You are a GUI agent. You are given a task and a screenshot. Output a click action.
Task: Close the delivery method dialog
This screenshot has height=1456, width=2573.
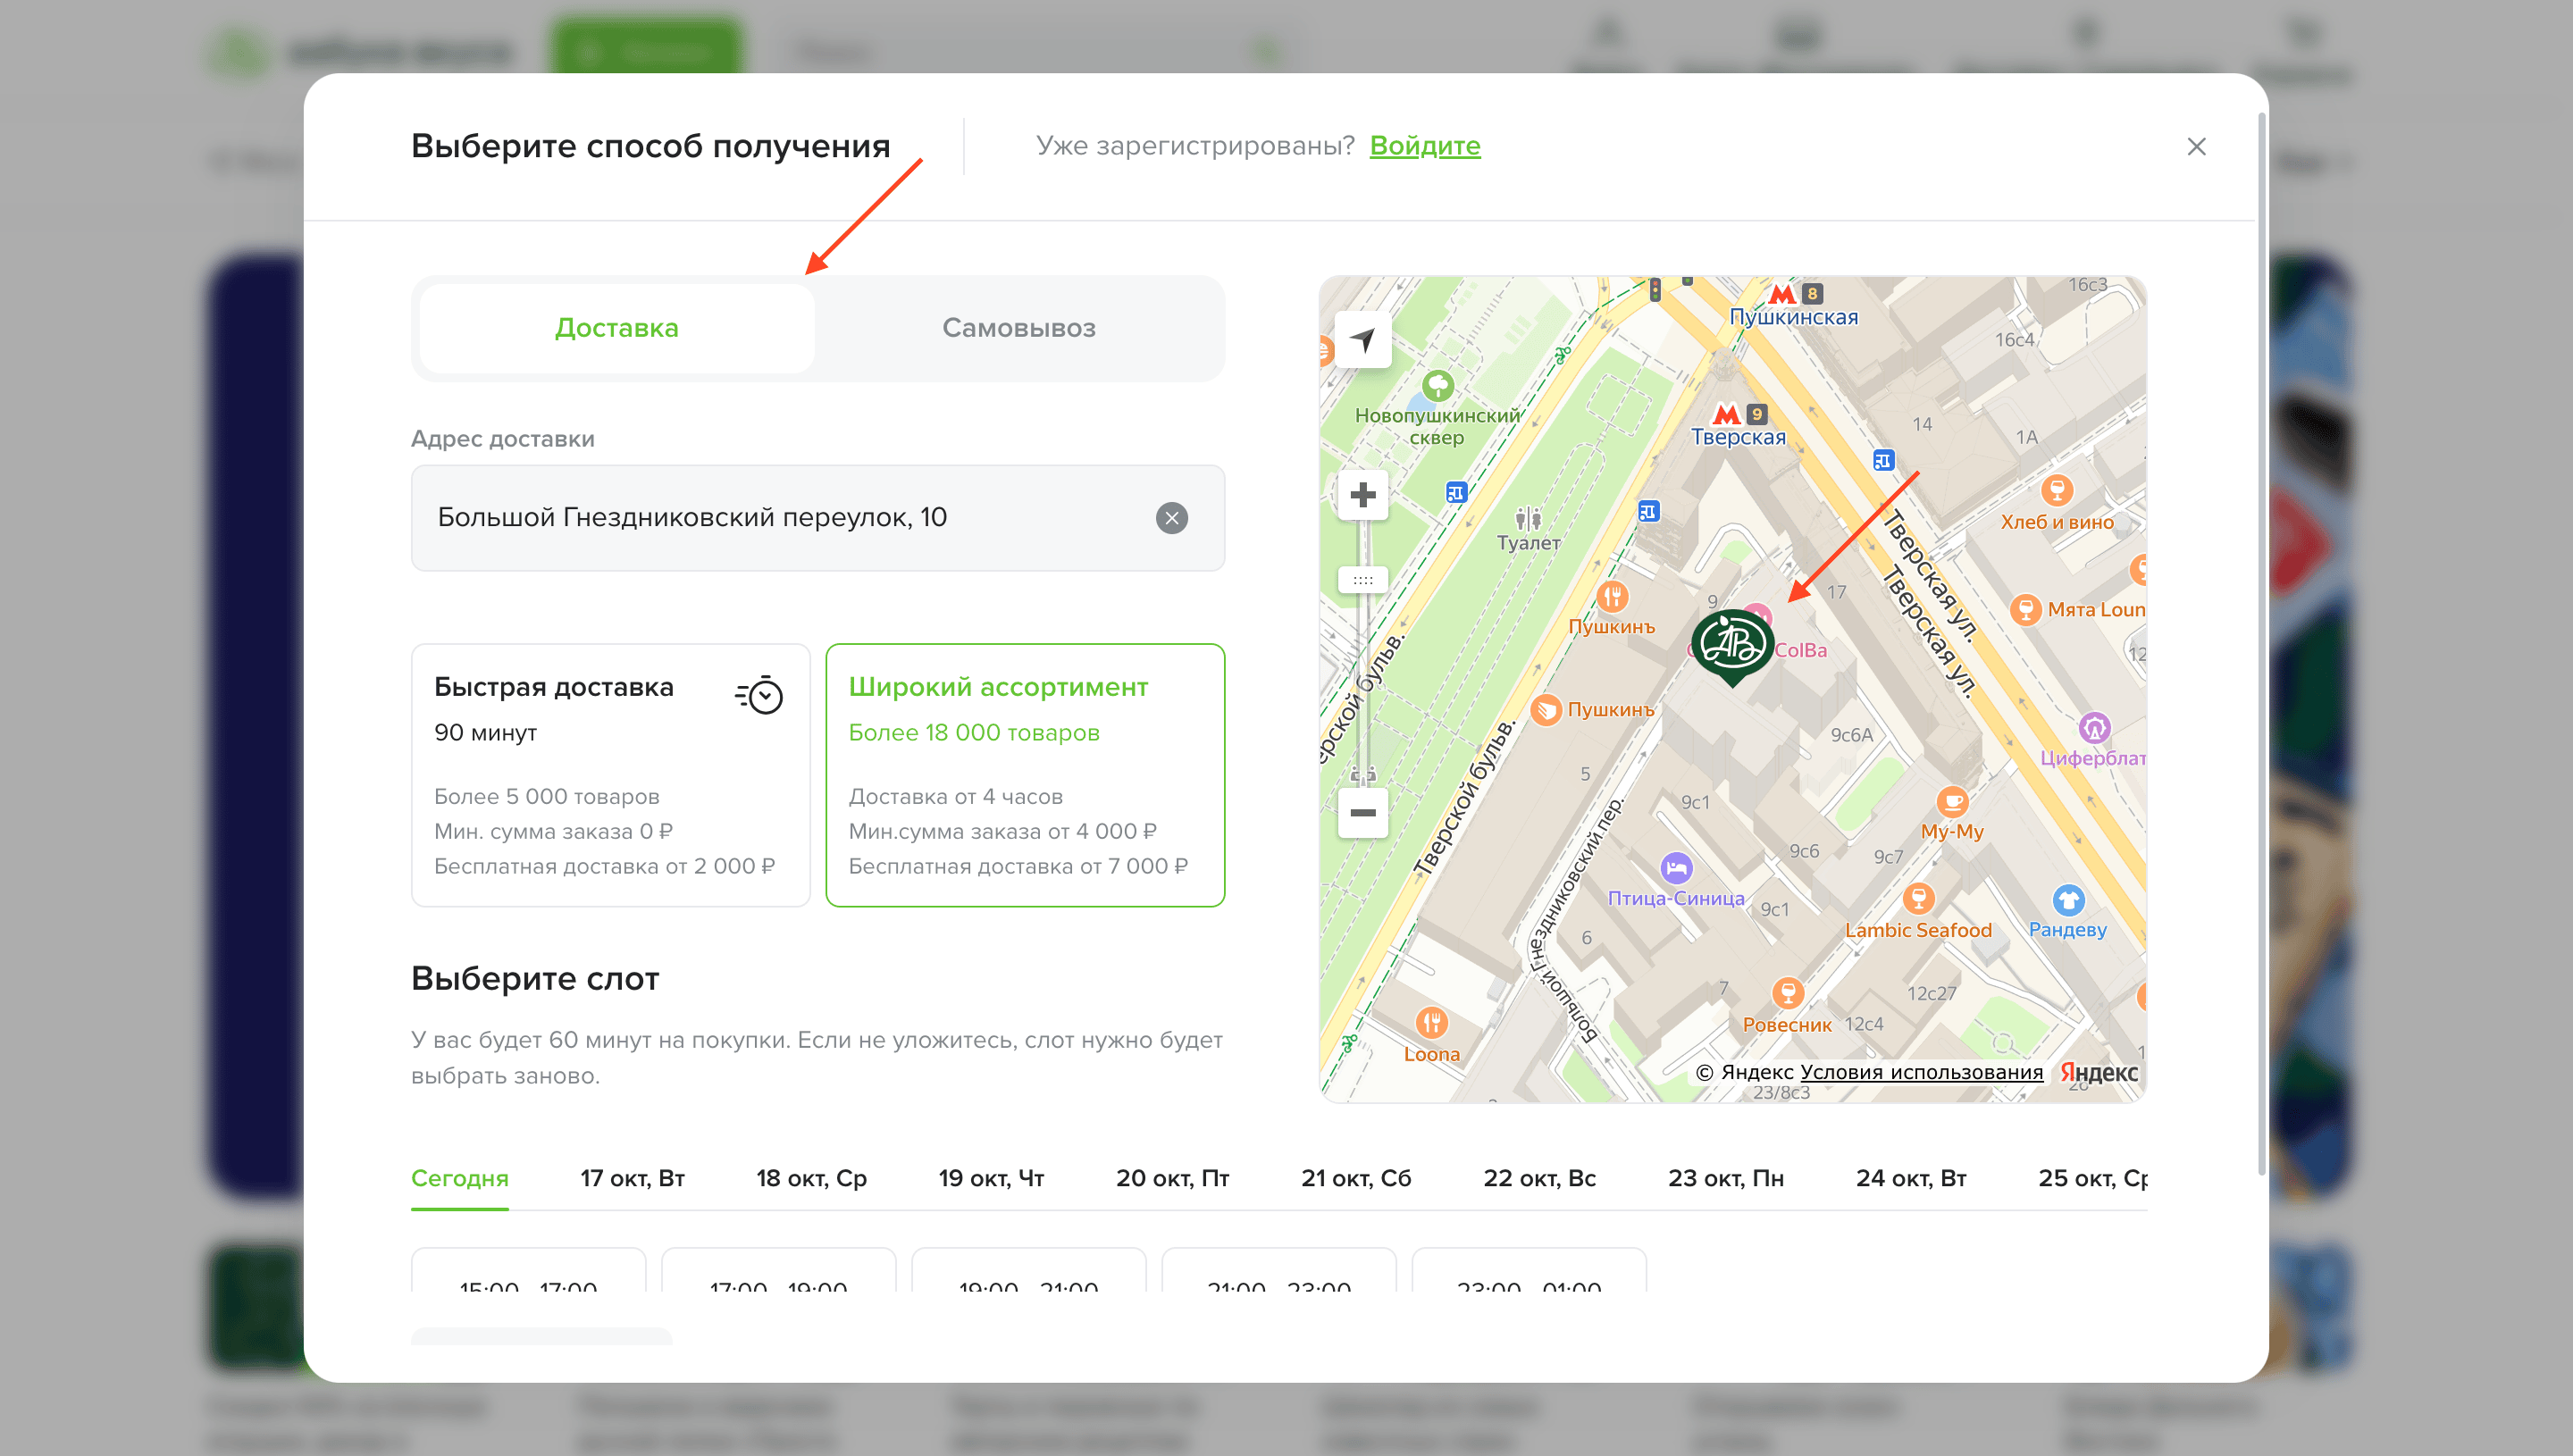(x=2196, y=147)
